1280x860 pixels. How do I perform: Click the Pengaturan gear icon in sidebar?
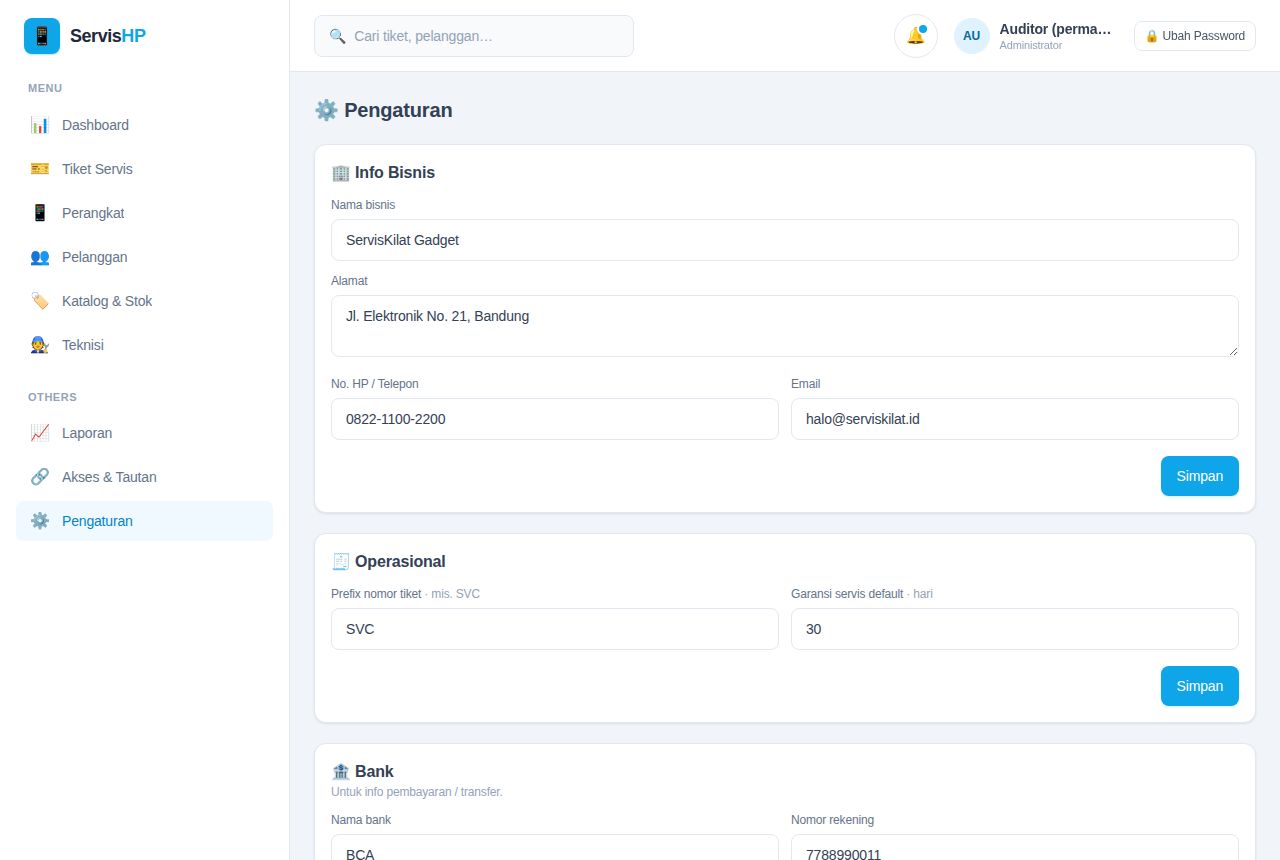[40, 521]
